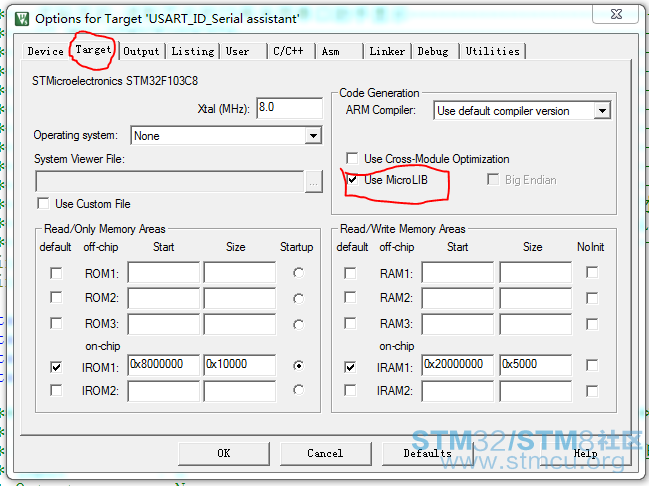Toggle the Use MicroLIB checkbox
Screen dimensions: 649x486
pyautogui.click(x=352, y=180)
